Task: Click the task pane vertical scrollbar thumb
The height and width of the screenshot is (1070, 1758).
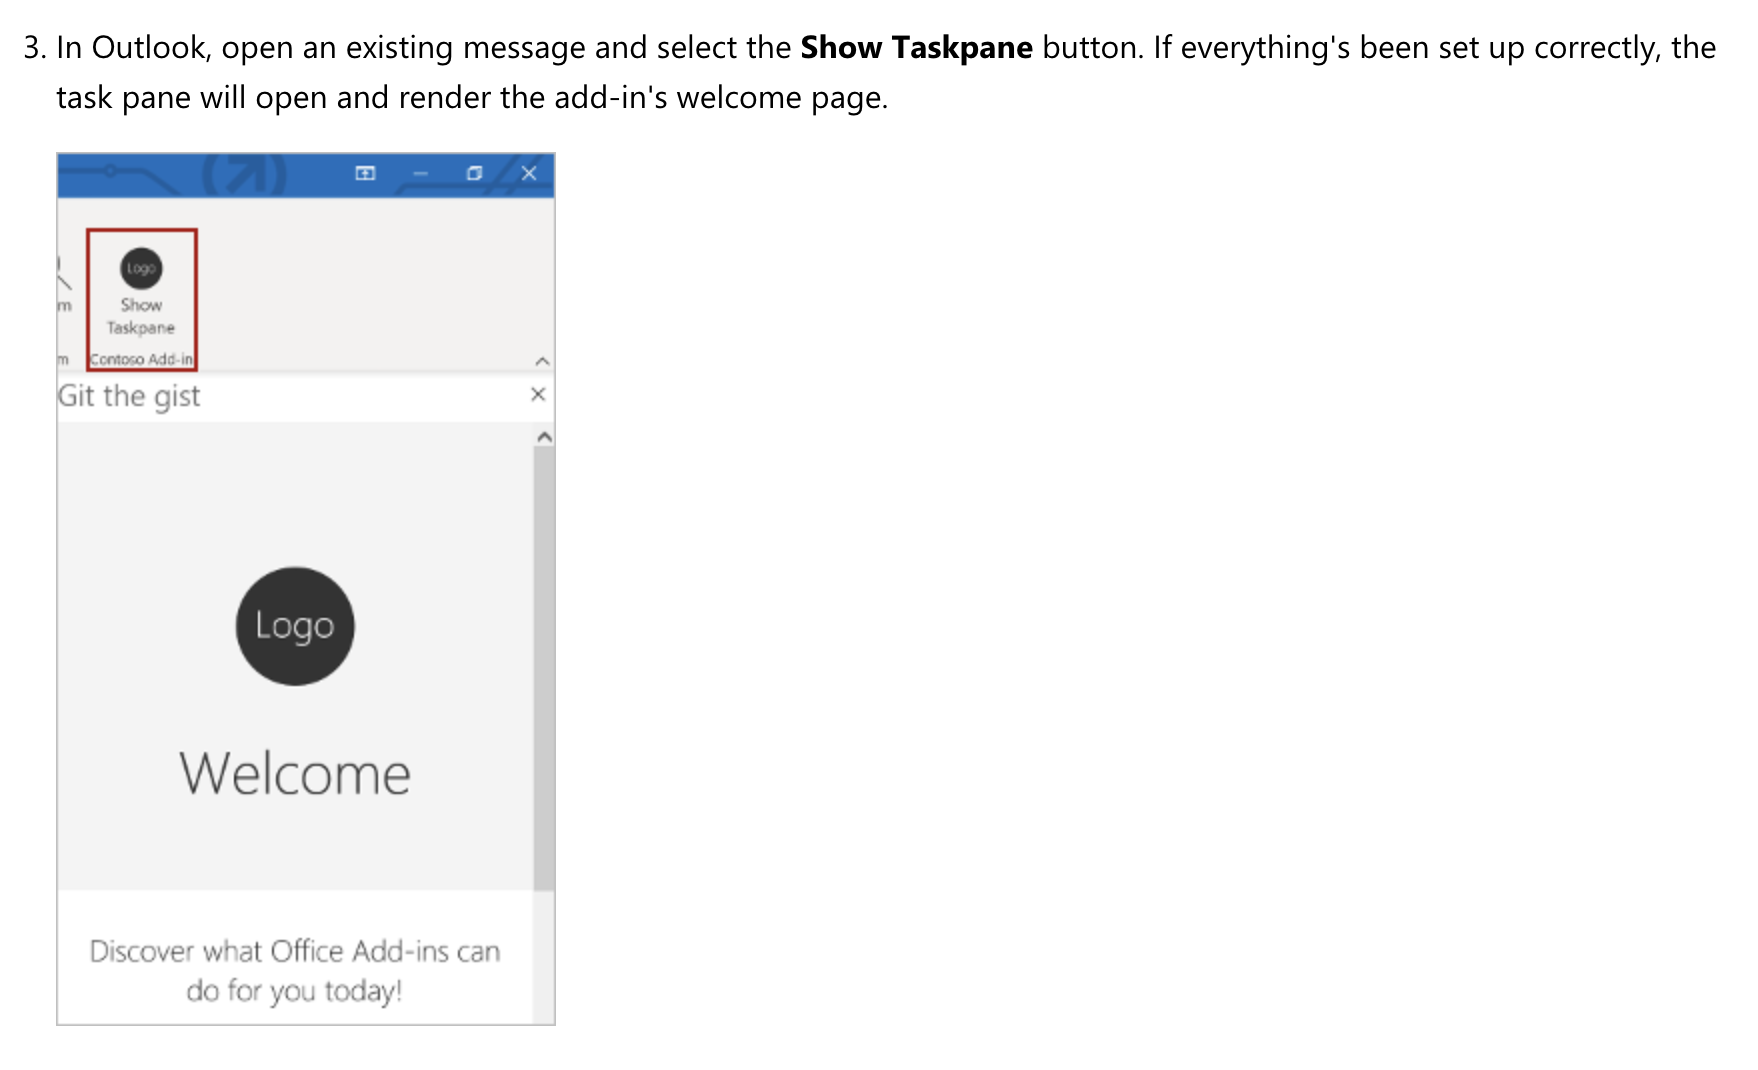Action: (x=544, y=668)
